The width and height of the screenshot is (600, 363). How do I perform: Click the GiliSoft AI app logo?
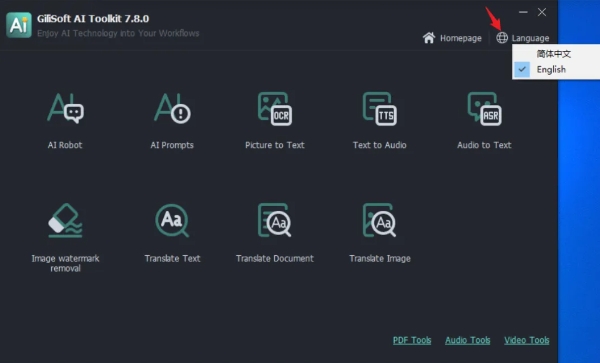(19, 25)
